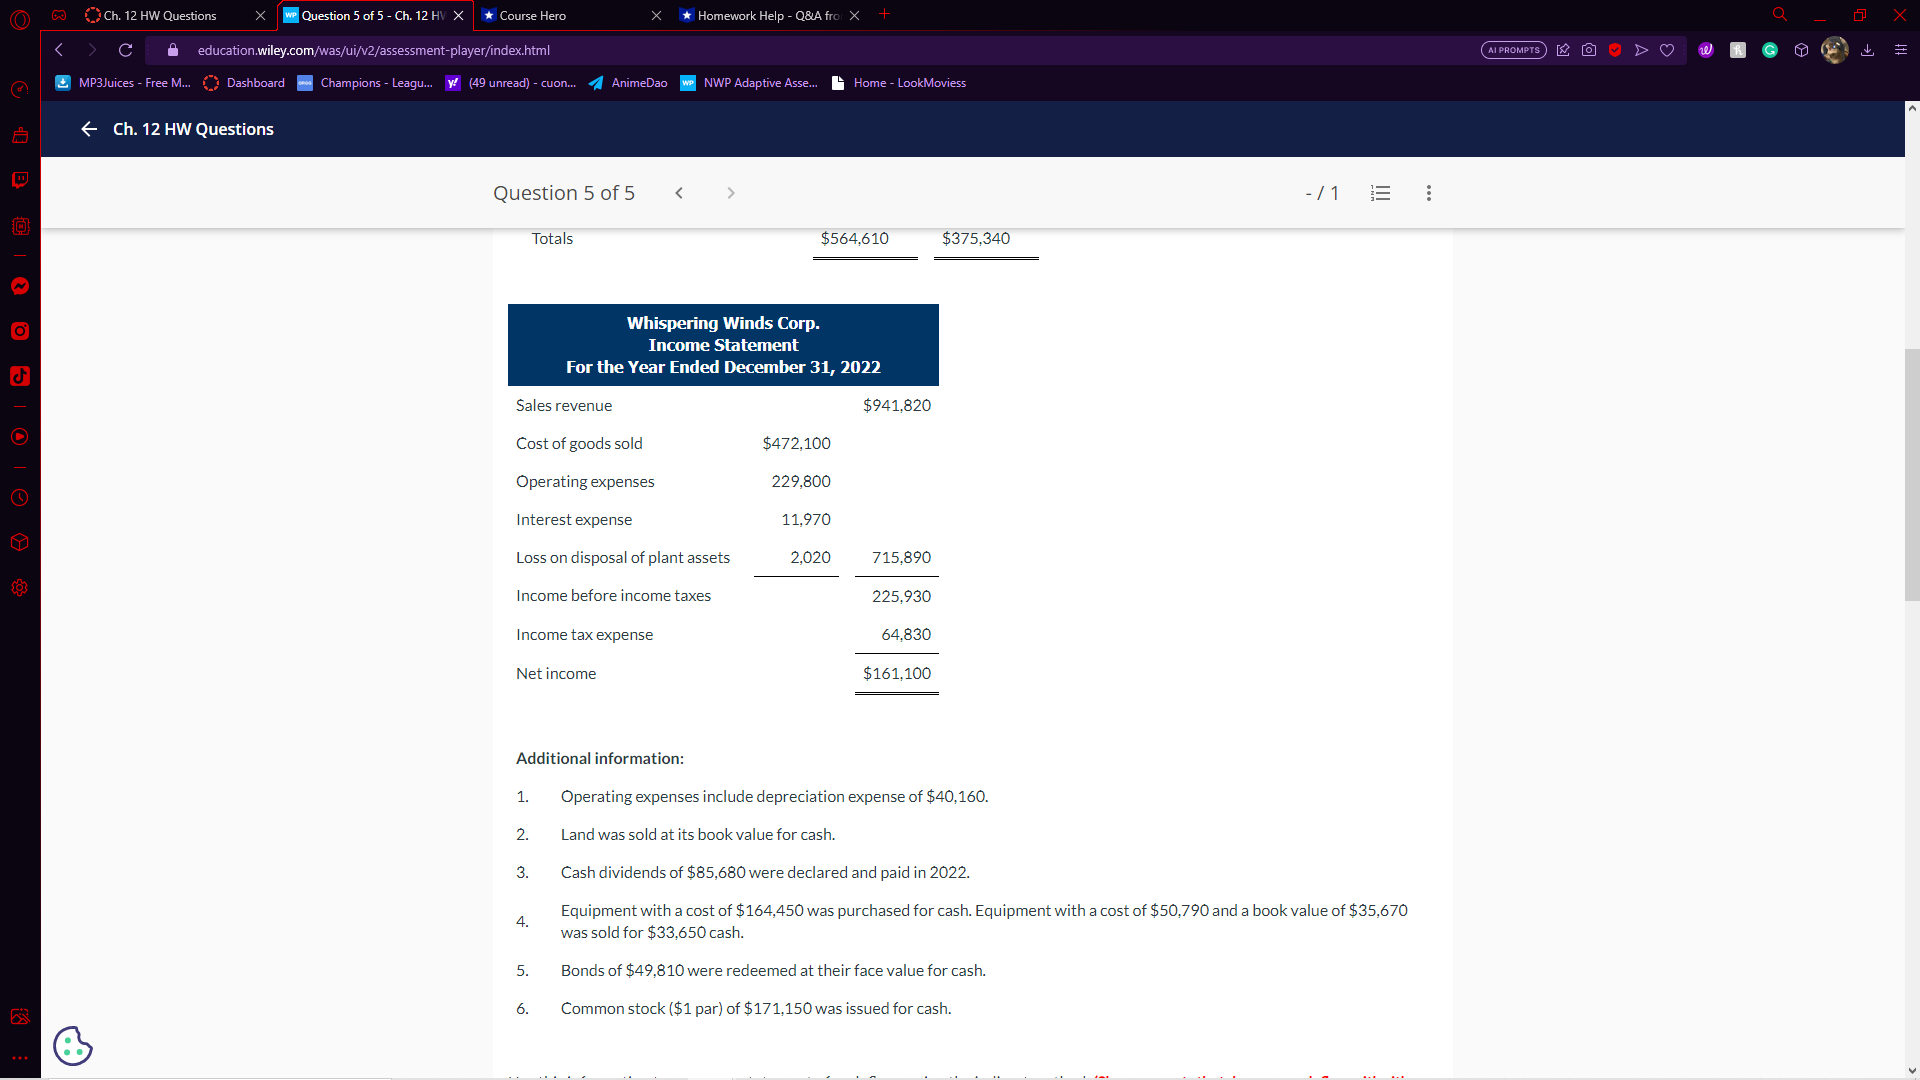The height and width of the screenshot is (1080, 1920).
Task: Toggle the ad blocker shield
Action: click(x=1615, y=50)
